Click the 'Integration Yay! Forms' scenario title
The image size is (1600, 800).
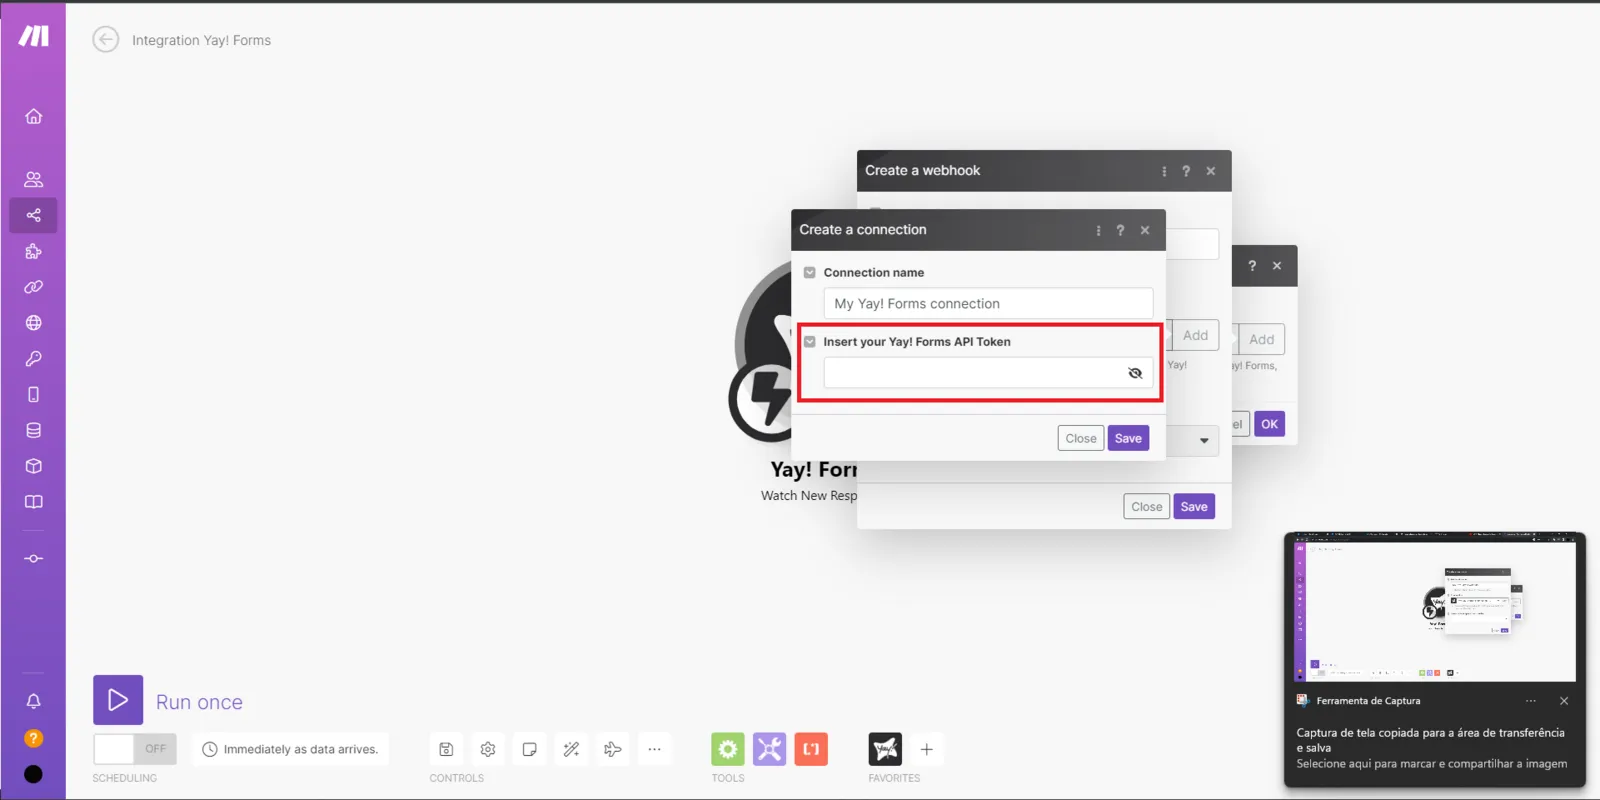pyautogui.click(x=202, y=40)
